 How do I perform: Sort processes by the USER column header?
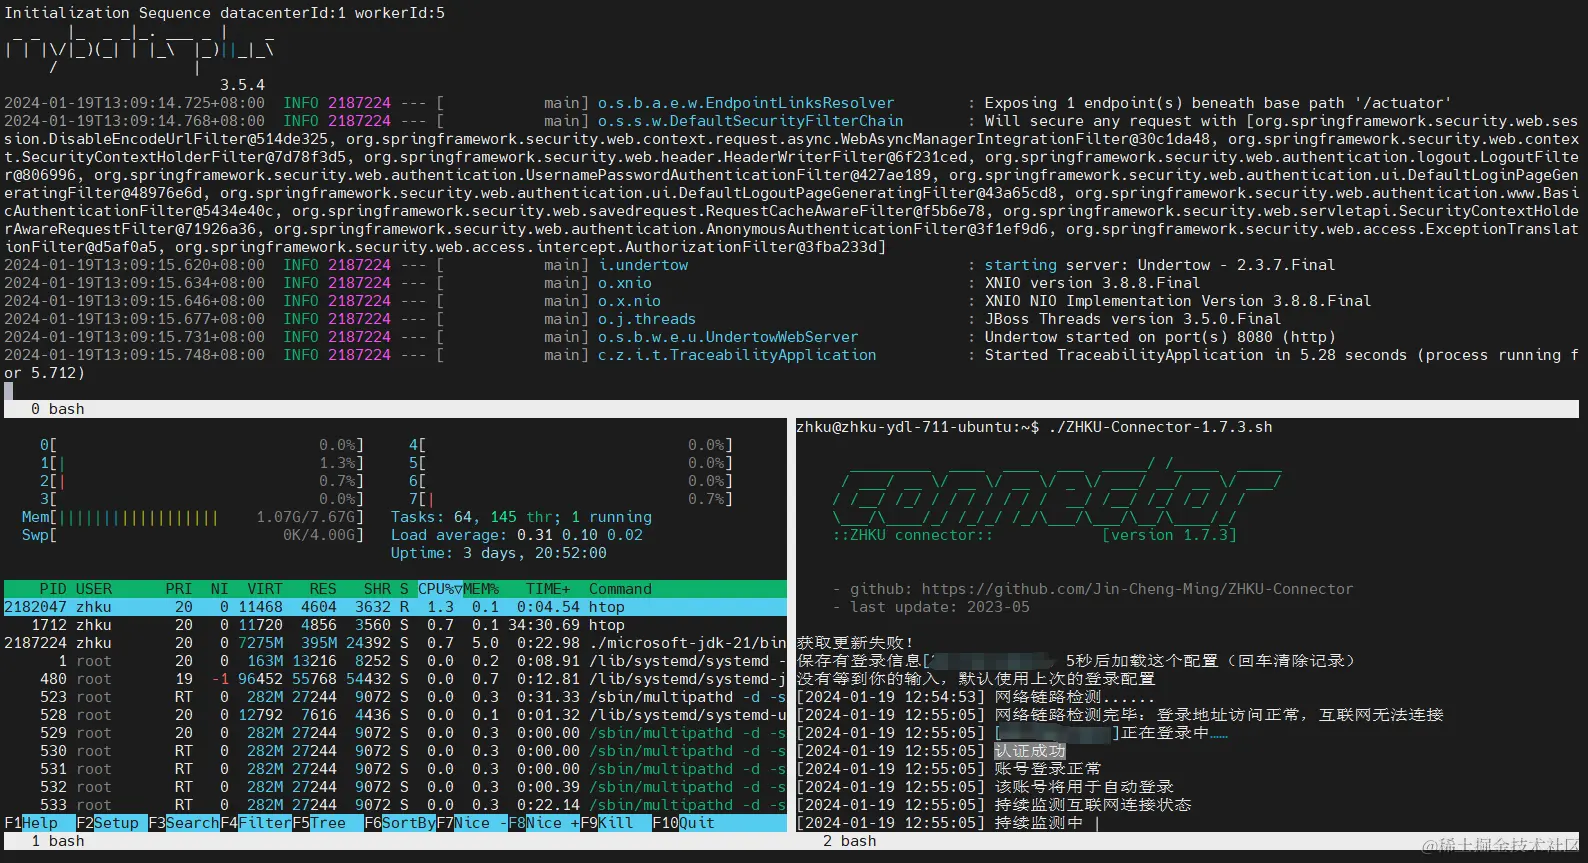[x=94, y=589]
